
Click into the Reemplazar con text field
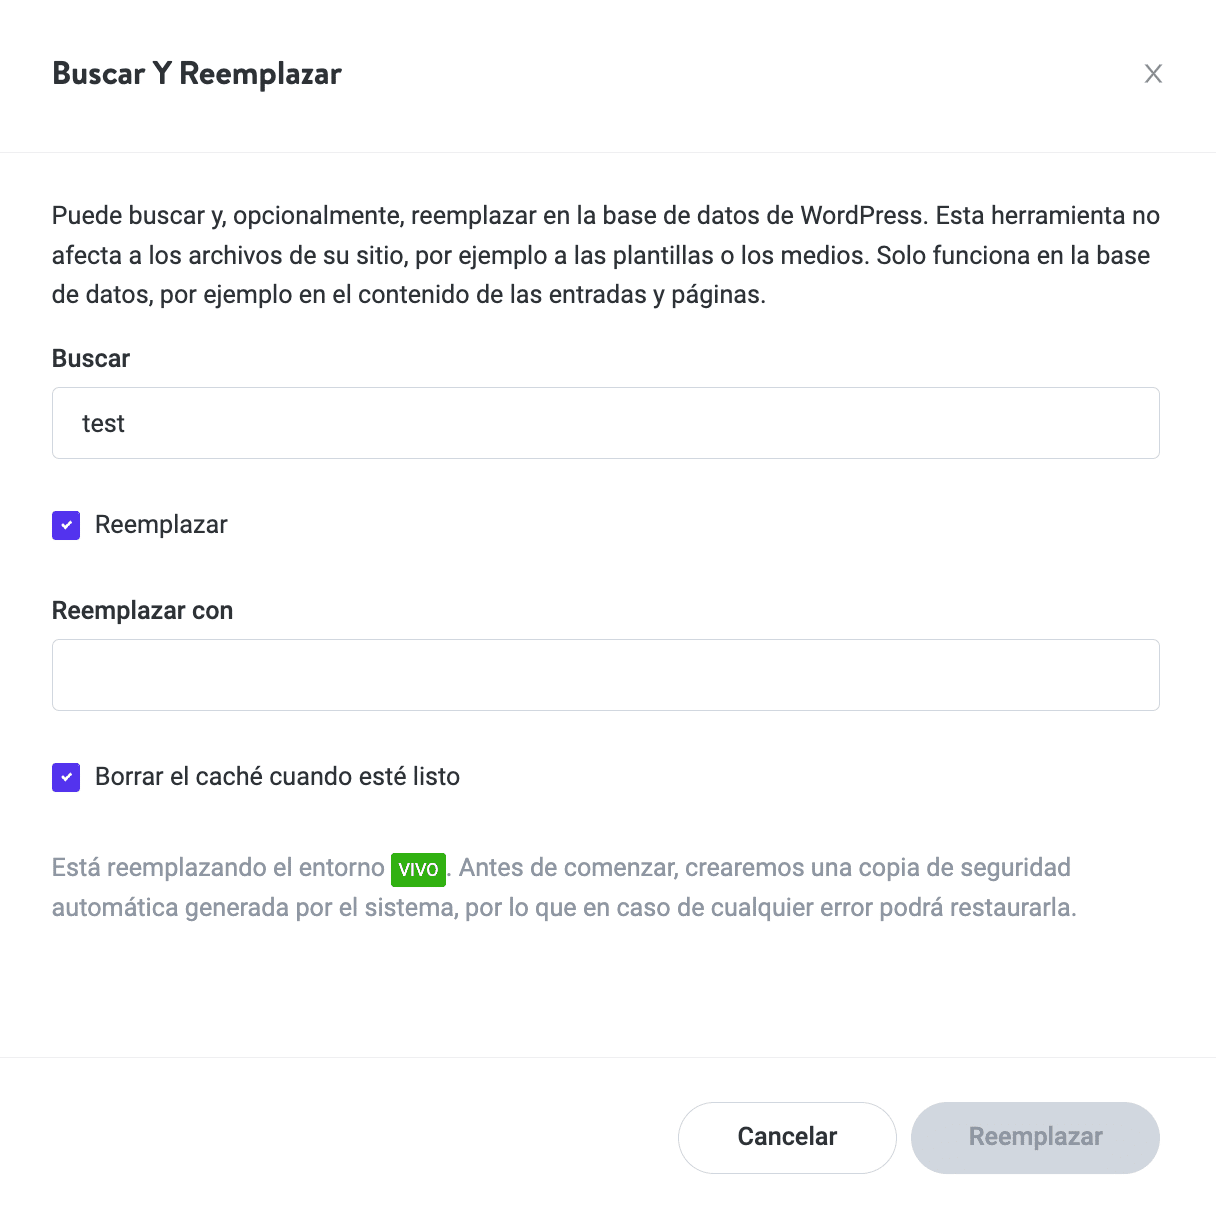[x=605, y=675]
